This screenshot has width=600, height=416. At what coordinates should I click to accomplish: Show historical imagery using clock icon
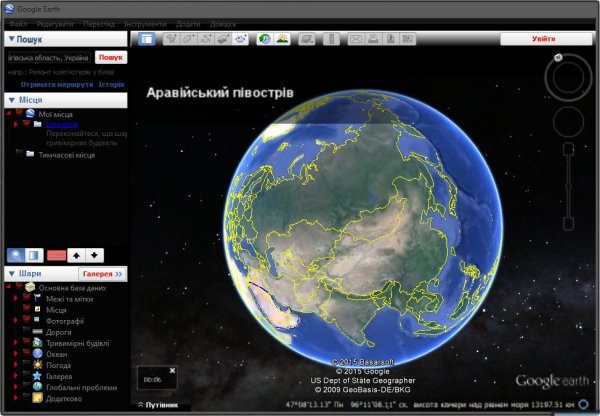(x=264, y=39)
